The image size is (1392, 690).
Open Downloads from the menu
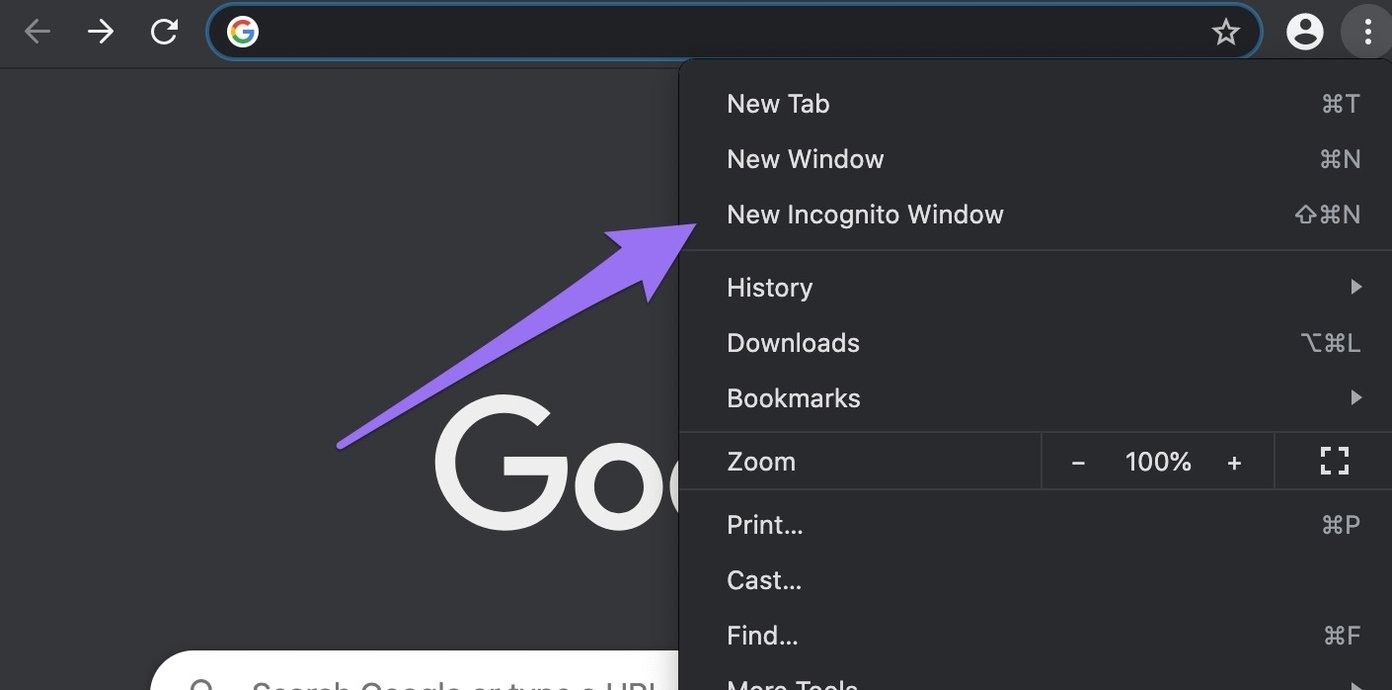click(x=793, y=343)
